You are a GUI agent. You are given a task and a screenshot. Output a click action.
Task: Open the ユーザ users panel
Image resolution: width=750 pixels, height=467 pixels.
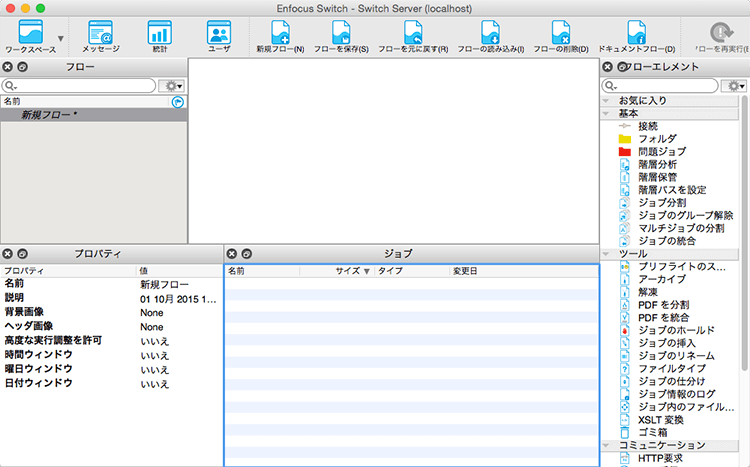(218, 35)
